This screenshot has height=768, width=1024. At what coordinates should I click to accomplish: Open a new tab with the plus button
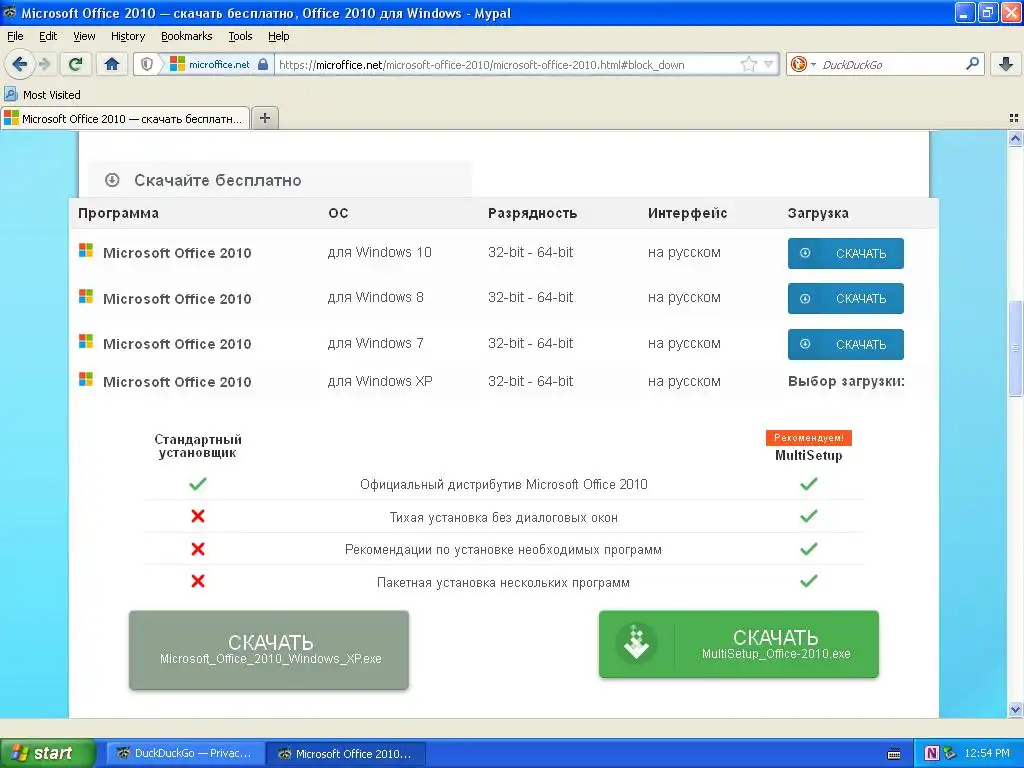coord(264,118)
